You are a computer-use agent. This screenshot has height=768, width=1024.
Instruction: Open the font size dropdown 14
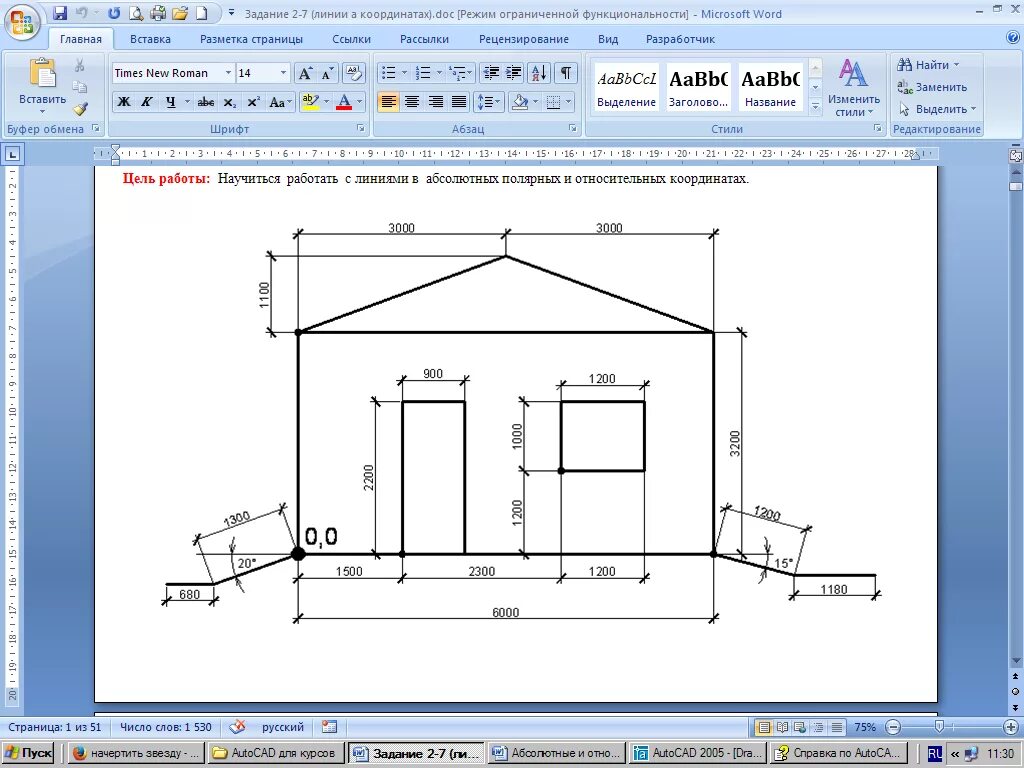coord(283,73)
